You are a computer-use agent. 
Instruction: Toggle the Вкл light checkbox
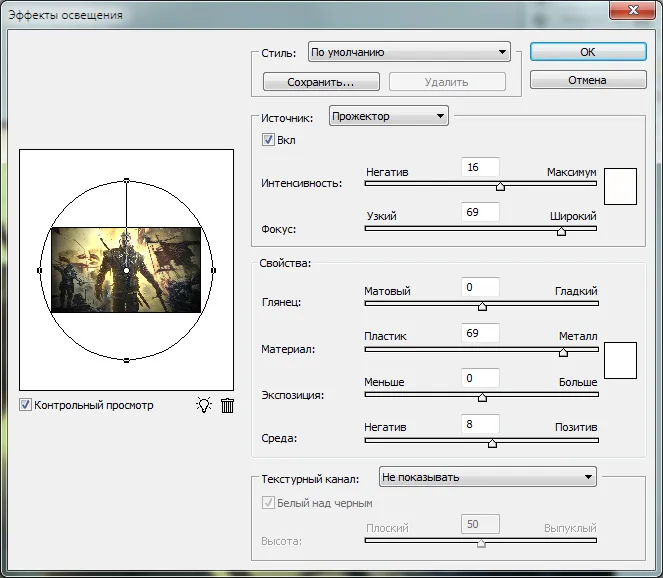pyautogui.click(x=268, y=140)
